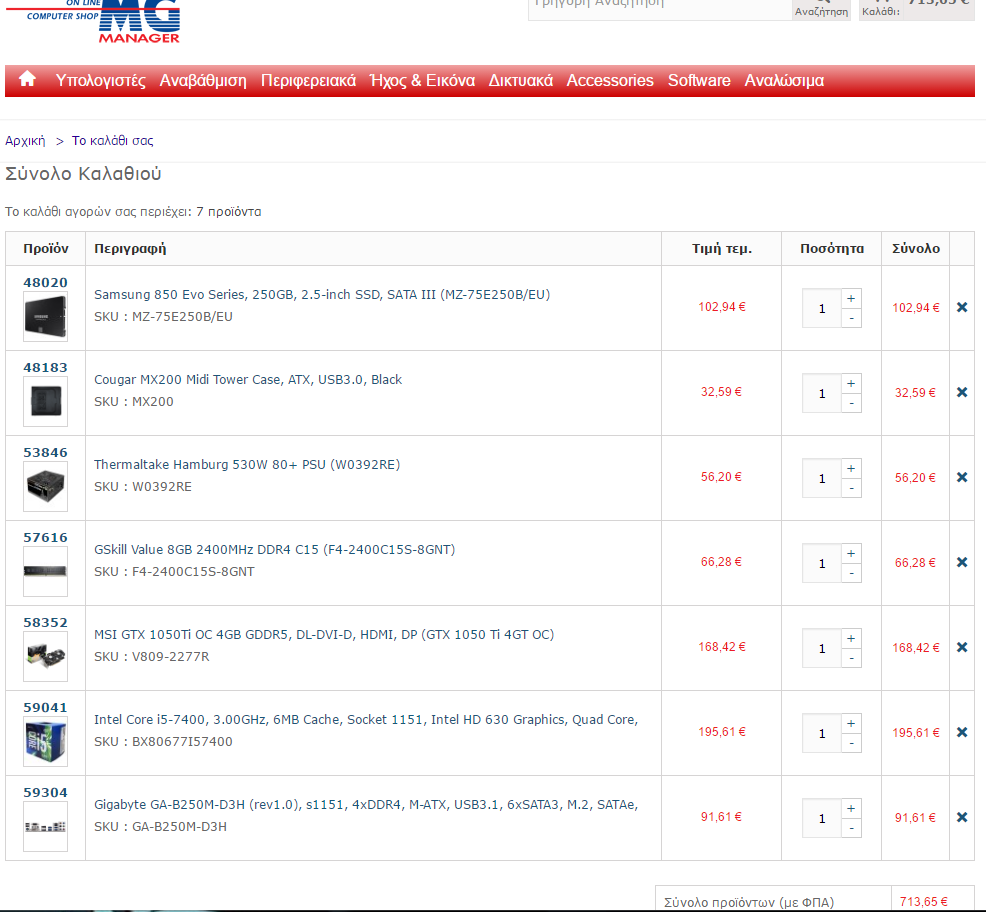Select SKU : BX80677I57400 text

(163, 741)
